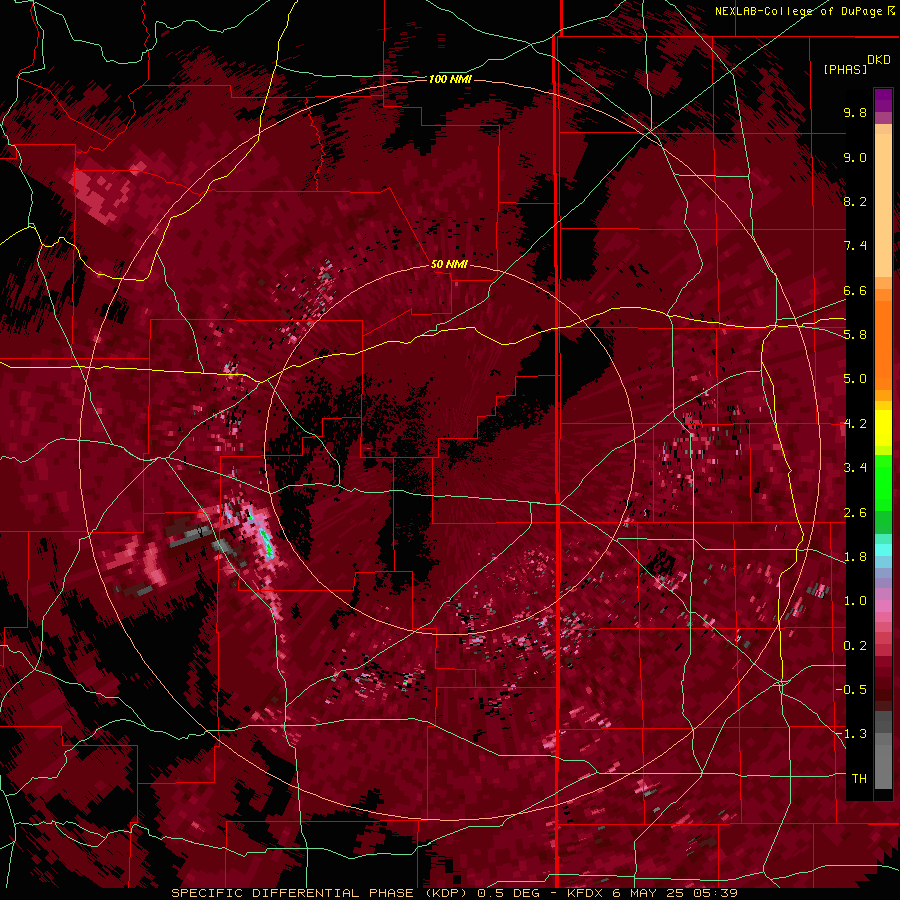Click the purple top segment of color bar
This screenshot has height=900, width=900.
pos(883,100)
